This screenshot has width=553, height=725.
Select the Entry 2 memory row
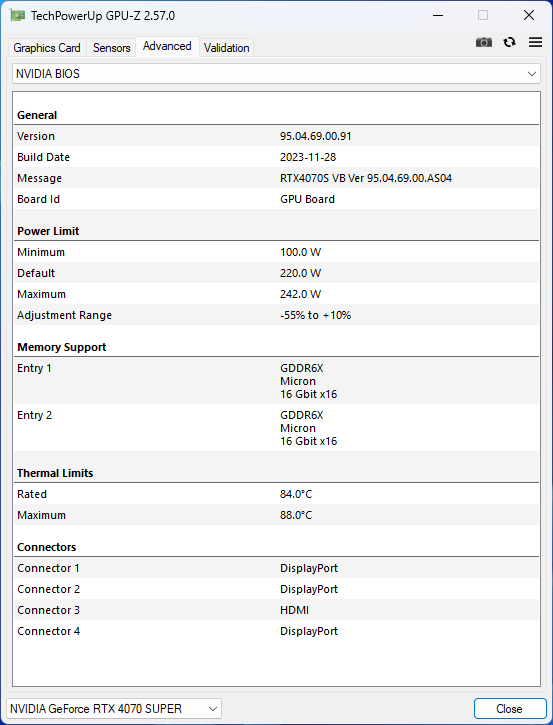[x=276, y=428]
